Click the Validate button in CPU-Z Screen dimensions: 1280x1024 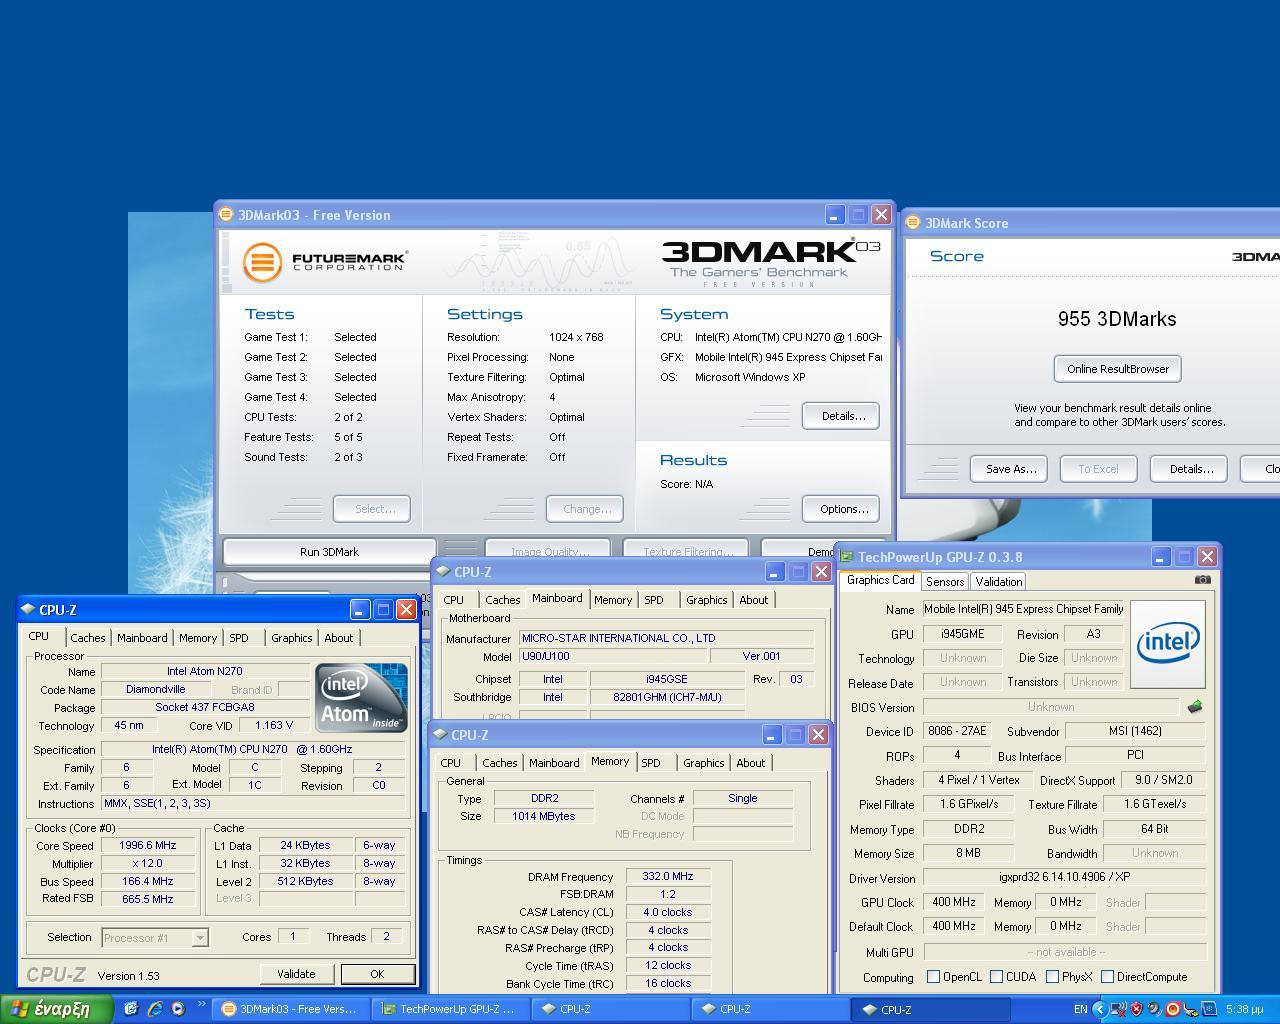[x=296, y=974]
